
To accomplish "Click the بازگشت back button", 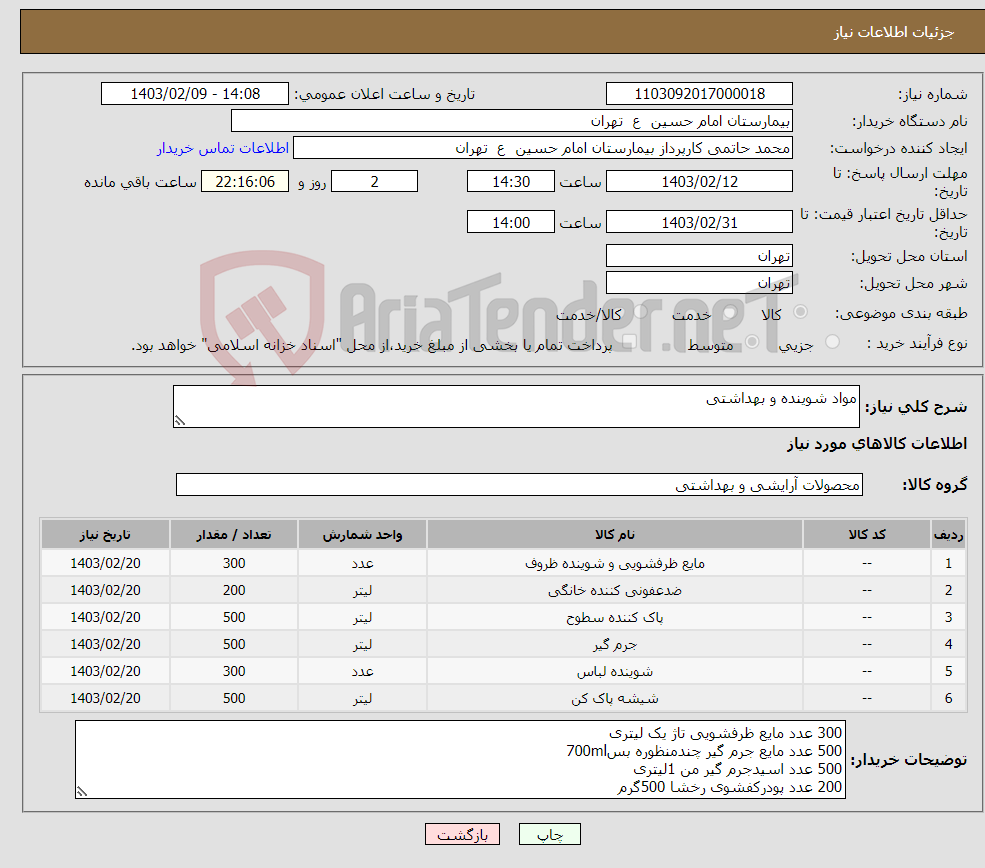I will click(462, 834).
